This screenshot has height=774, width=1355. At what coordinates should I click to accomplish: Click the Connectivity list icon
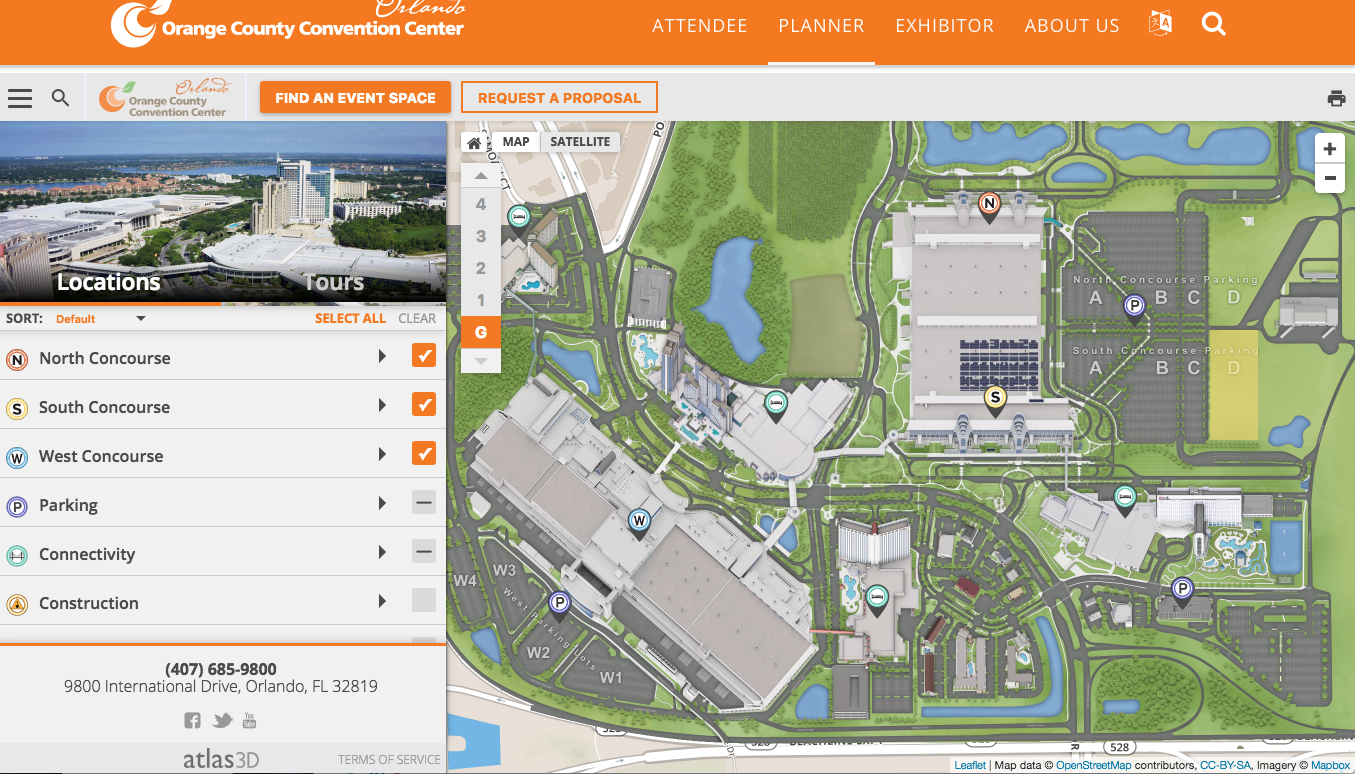17,555
